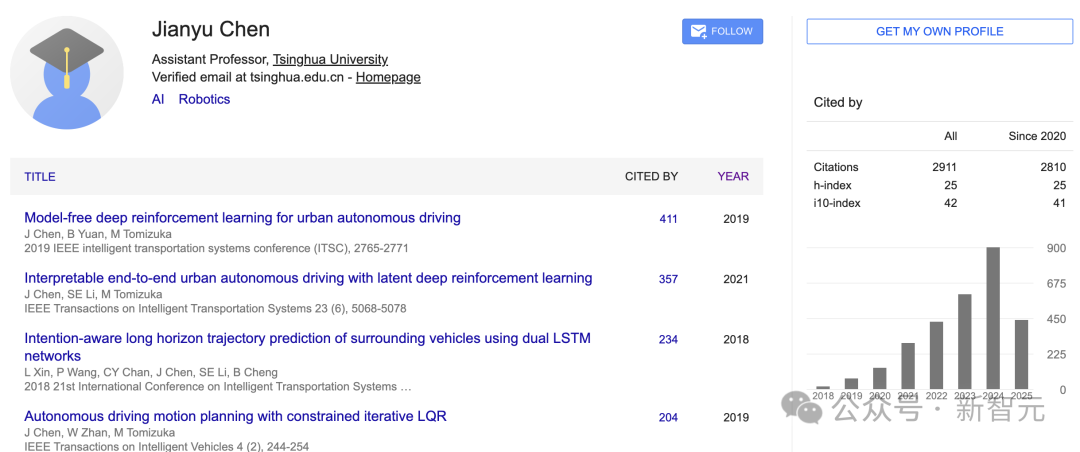View the 234 citations list
Screen dimensions: 1080x452
click(x=668, y=340)
